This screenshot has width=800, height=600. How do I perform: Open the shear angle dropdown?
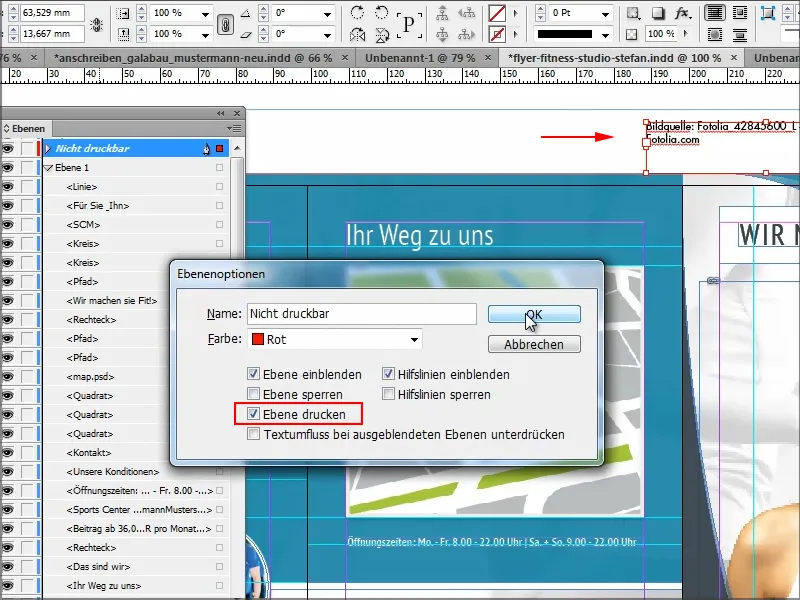(x=328, y=35)
